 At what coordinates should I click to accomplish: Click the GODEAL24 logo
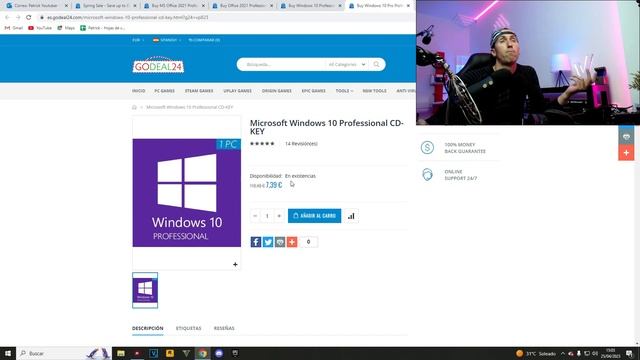tap(158, 65)
